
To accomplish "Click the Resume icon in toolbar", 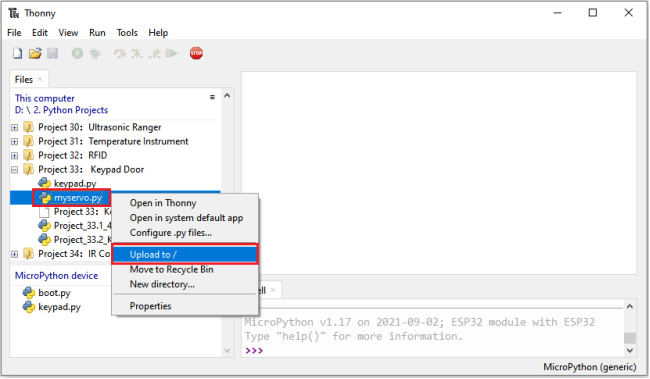I will pyautogui.click(x=172, y=53).
